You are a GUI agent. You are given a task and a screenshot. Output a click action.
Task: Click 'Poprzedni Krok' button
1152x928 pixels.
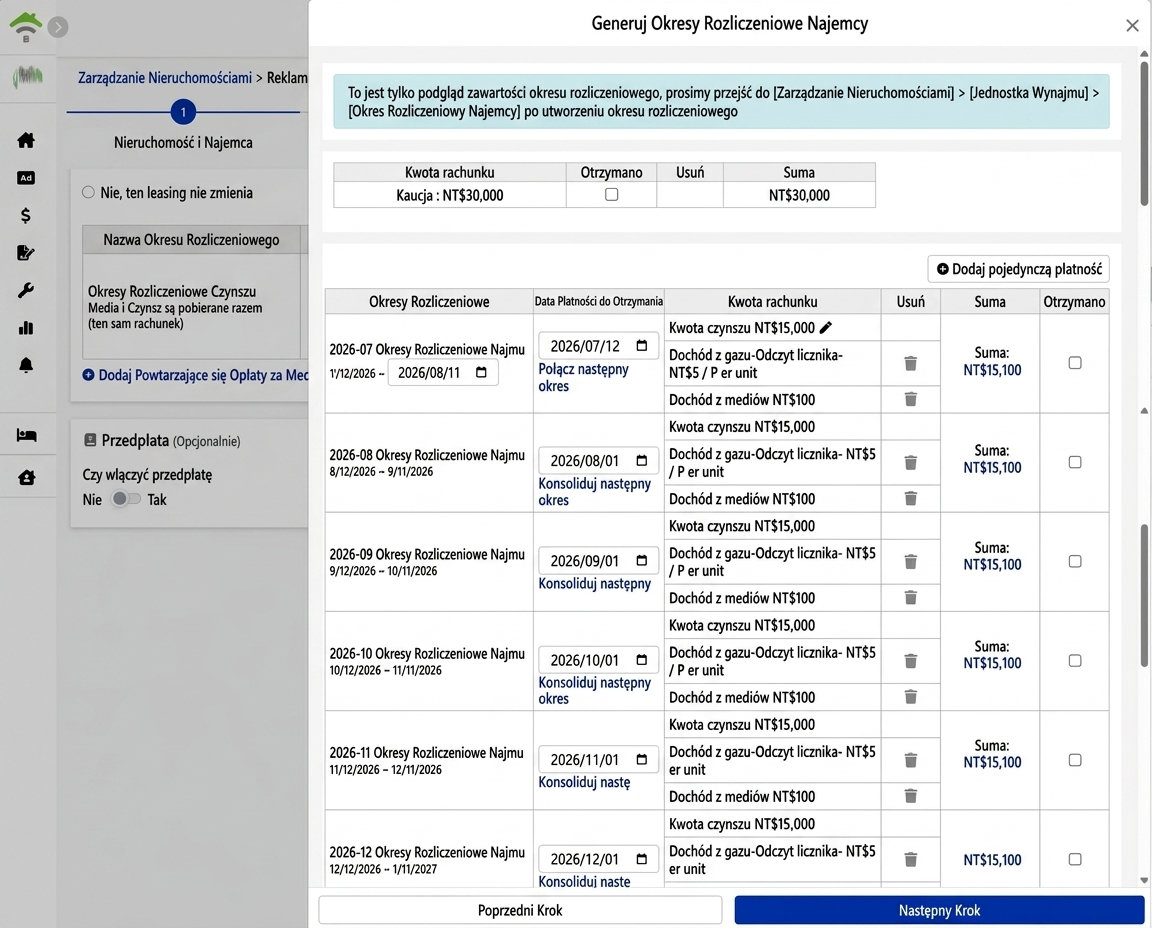[520, 910]
